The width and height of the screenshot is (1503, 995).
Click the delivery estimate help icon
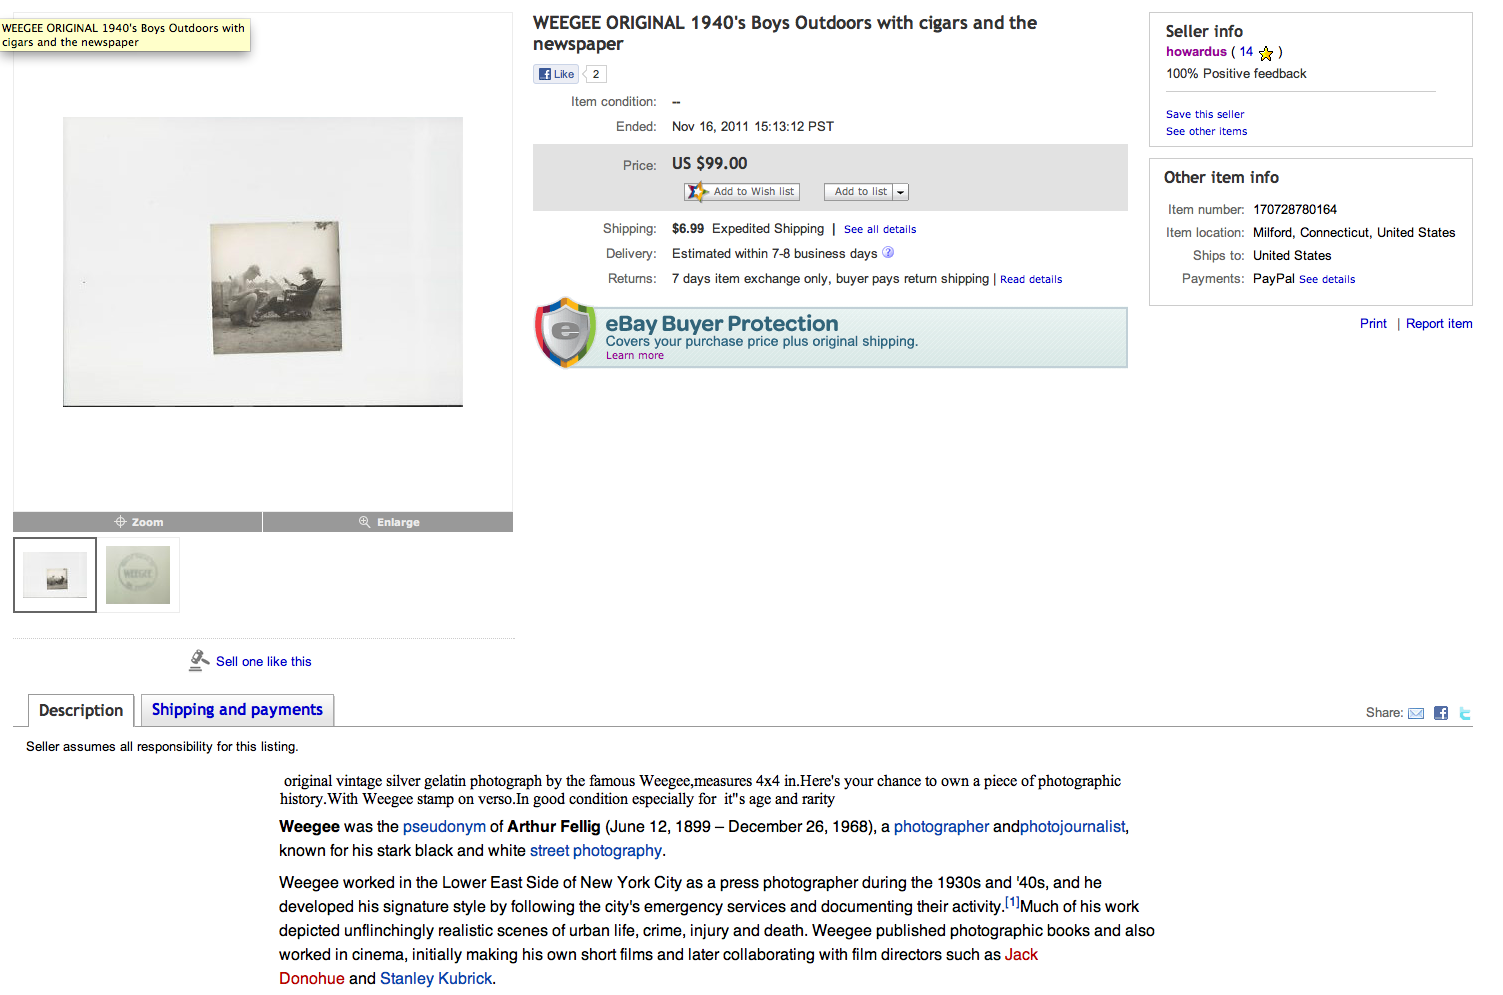888,253
